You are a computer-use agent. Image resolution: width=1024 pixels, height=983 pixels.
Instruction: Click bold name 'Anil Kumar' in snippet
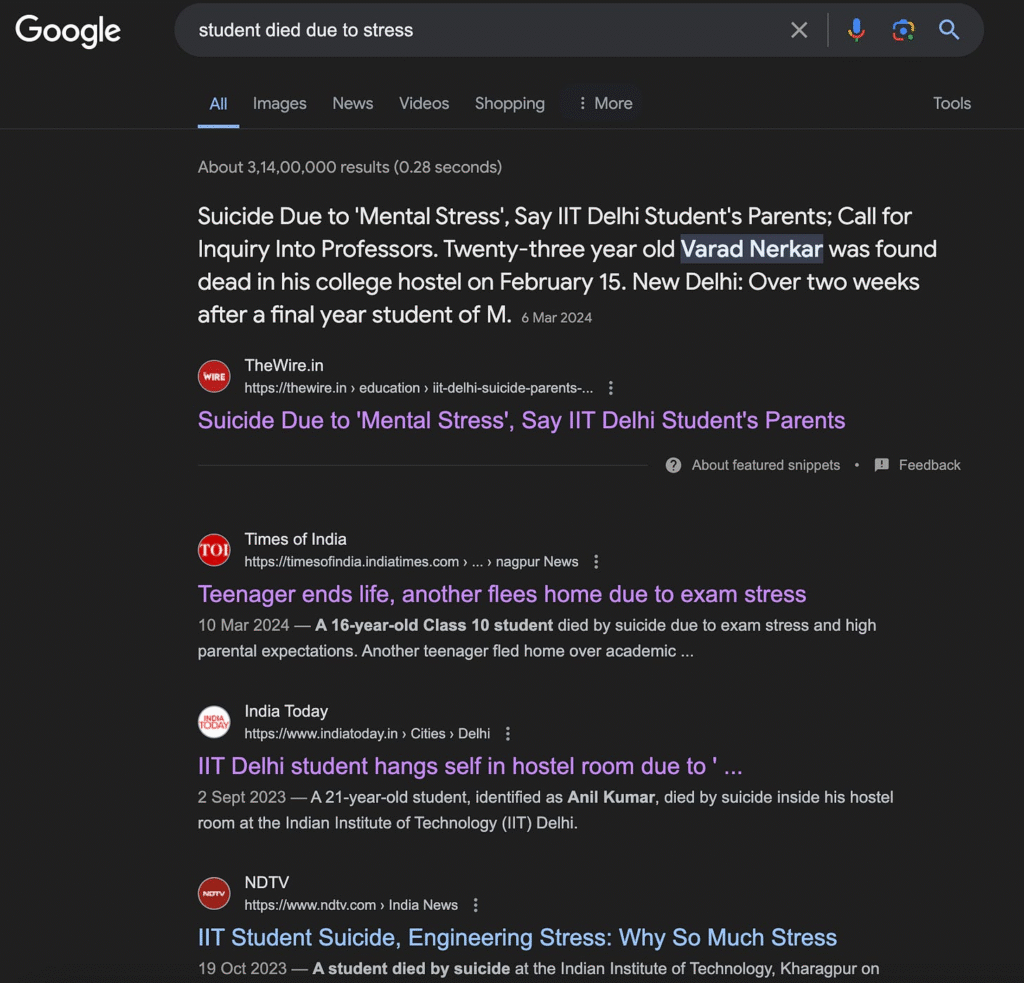611,797
